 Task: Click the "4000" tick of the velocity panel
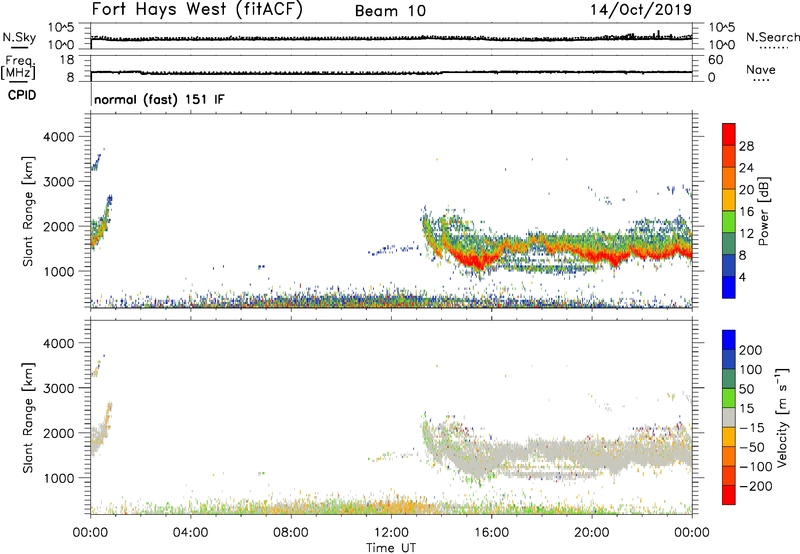coord(59,343)
